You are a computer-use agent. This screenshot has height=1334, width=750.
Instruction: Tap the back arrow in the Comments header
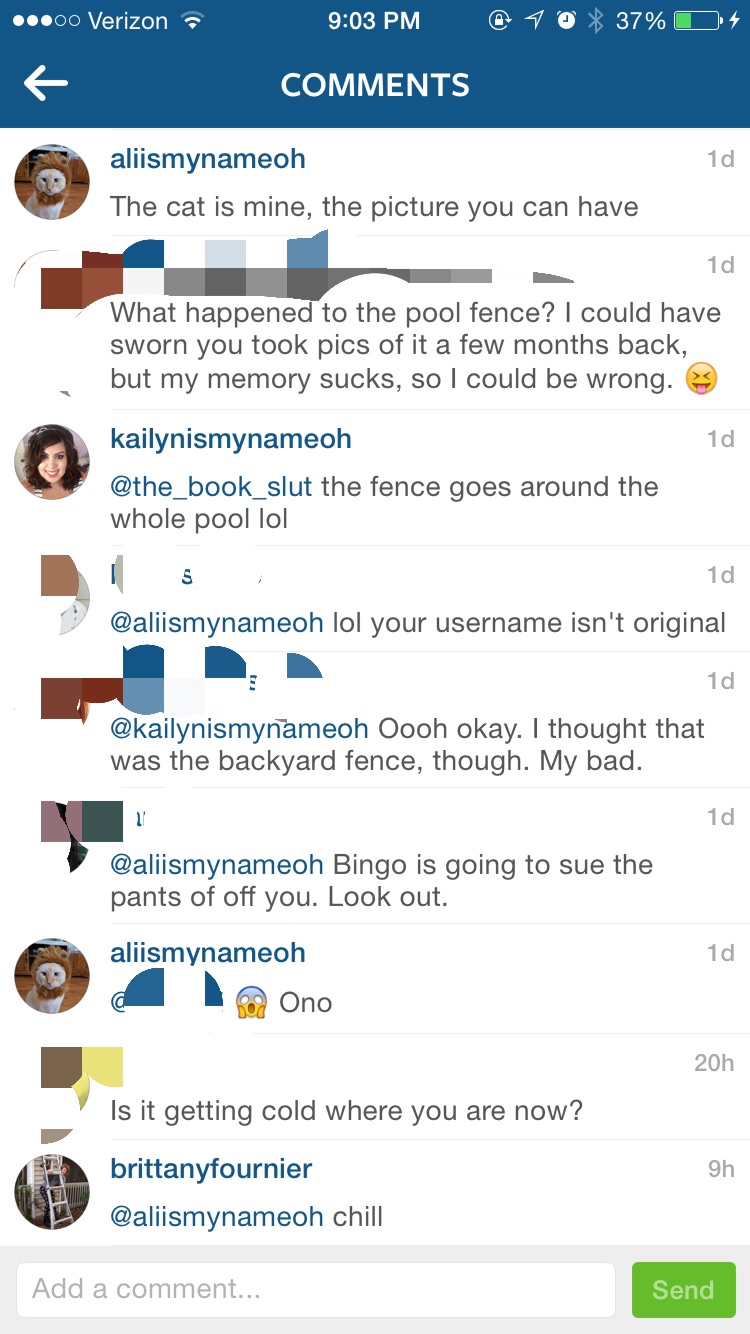[46, 84]
